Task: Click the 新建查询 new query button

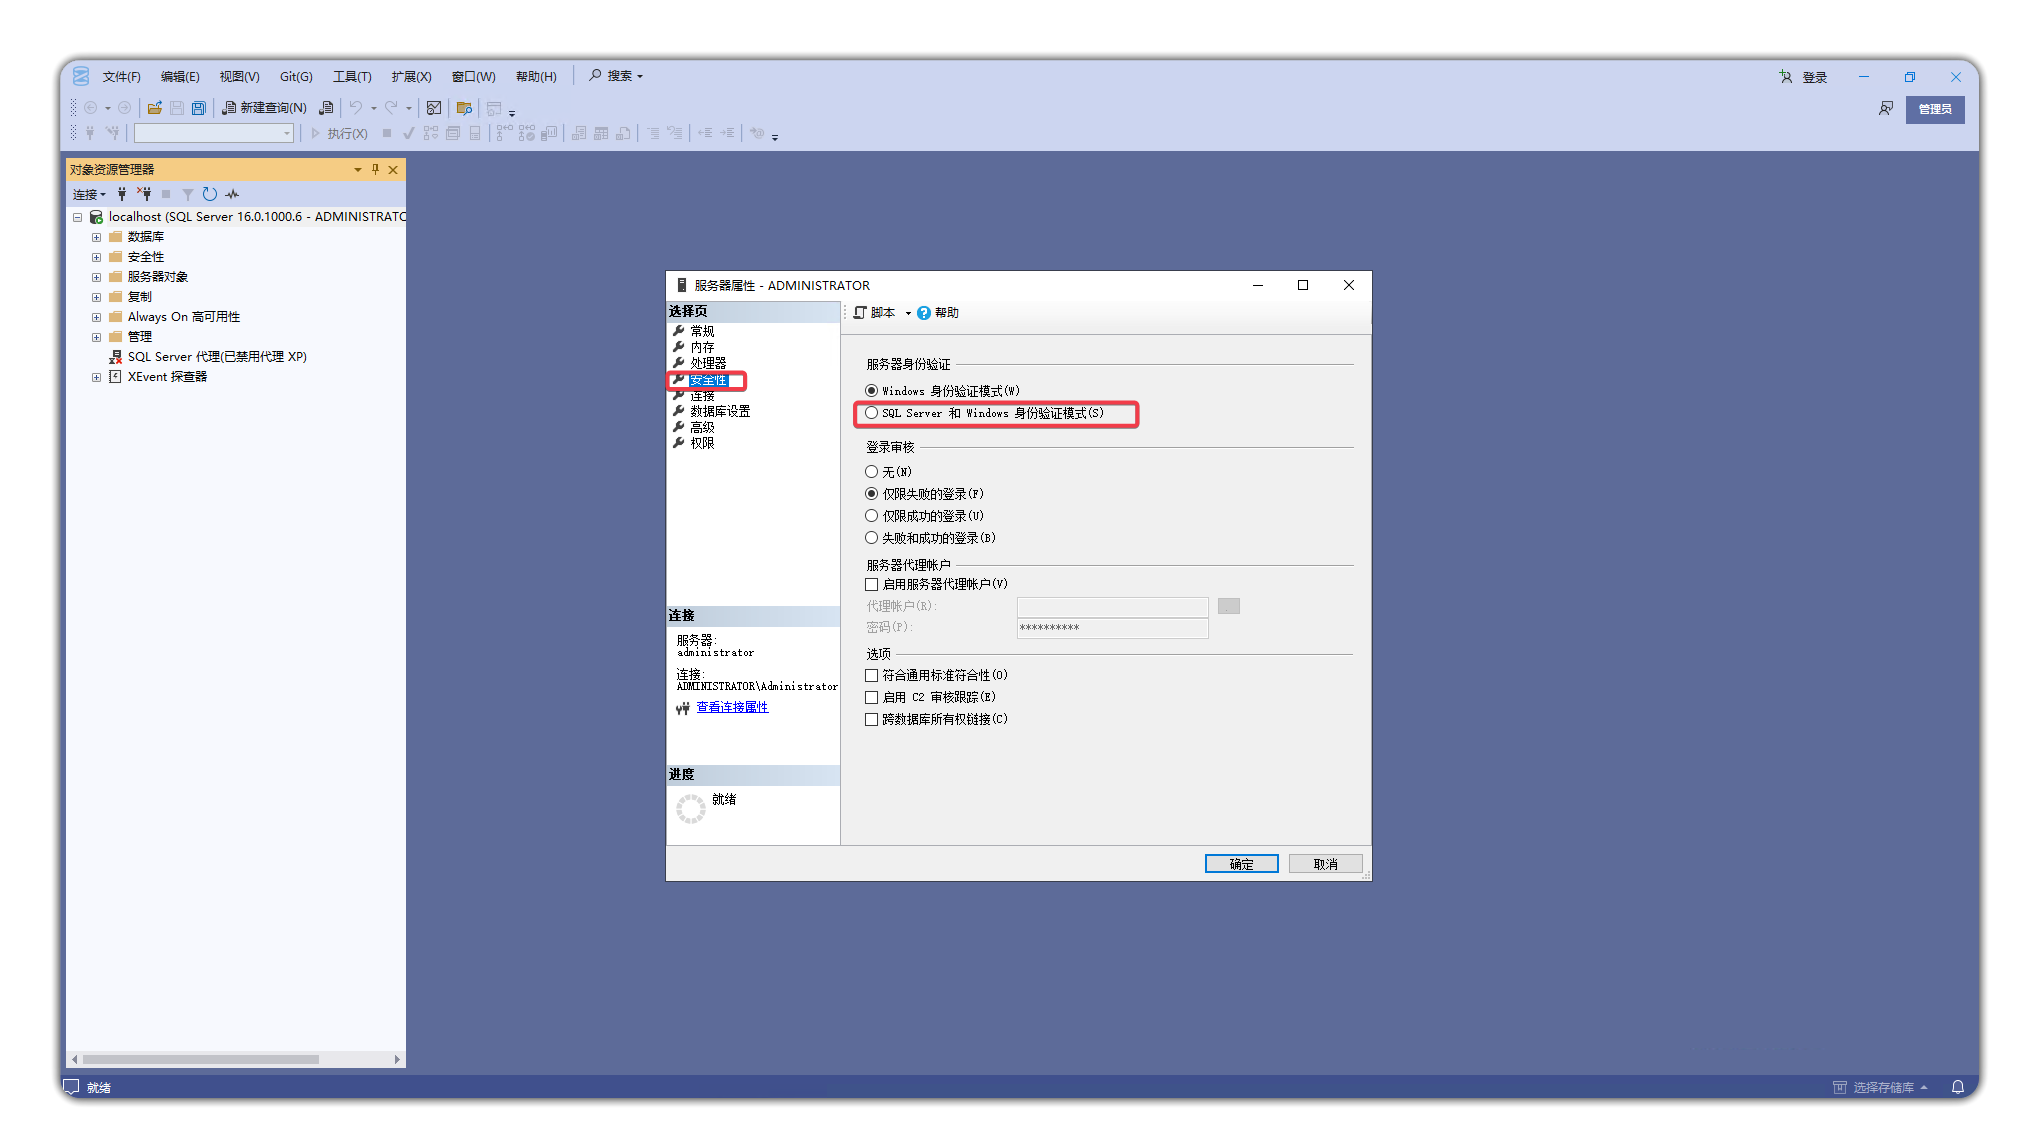Action: click(x=264, y=108)
